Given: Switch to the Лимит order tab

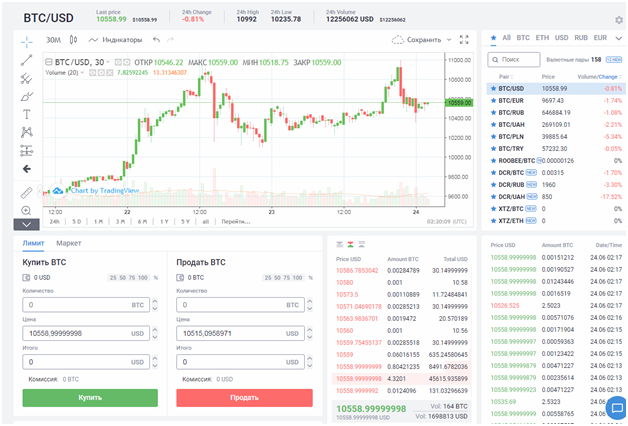Looking at the screenshot, I should point(33,243).
